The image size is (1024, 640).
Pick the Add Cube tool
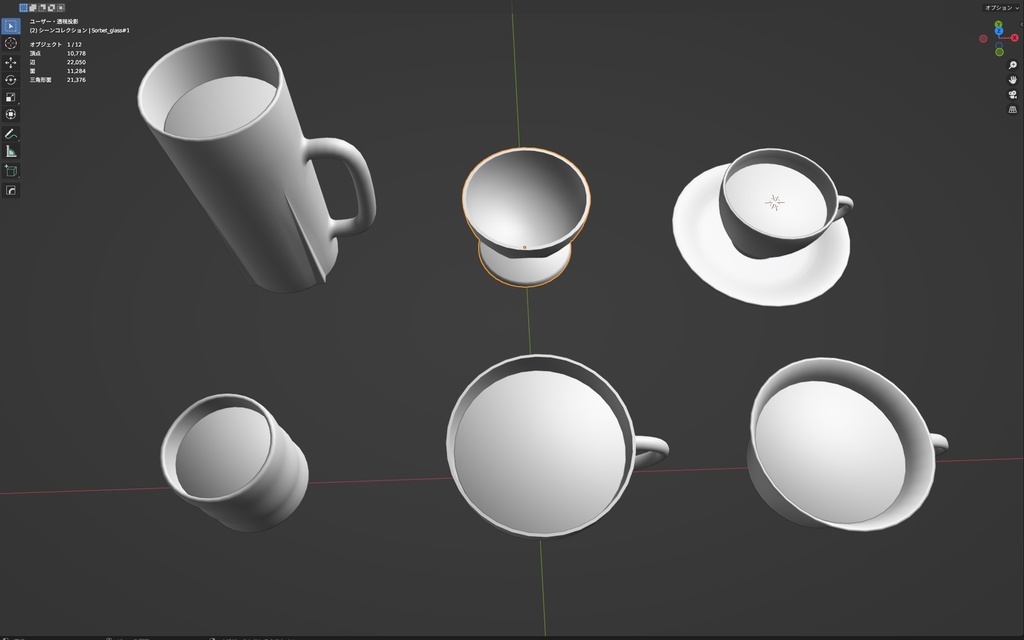pos(10,171)
